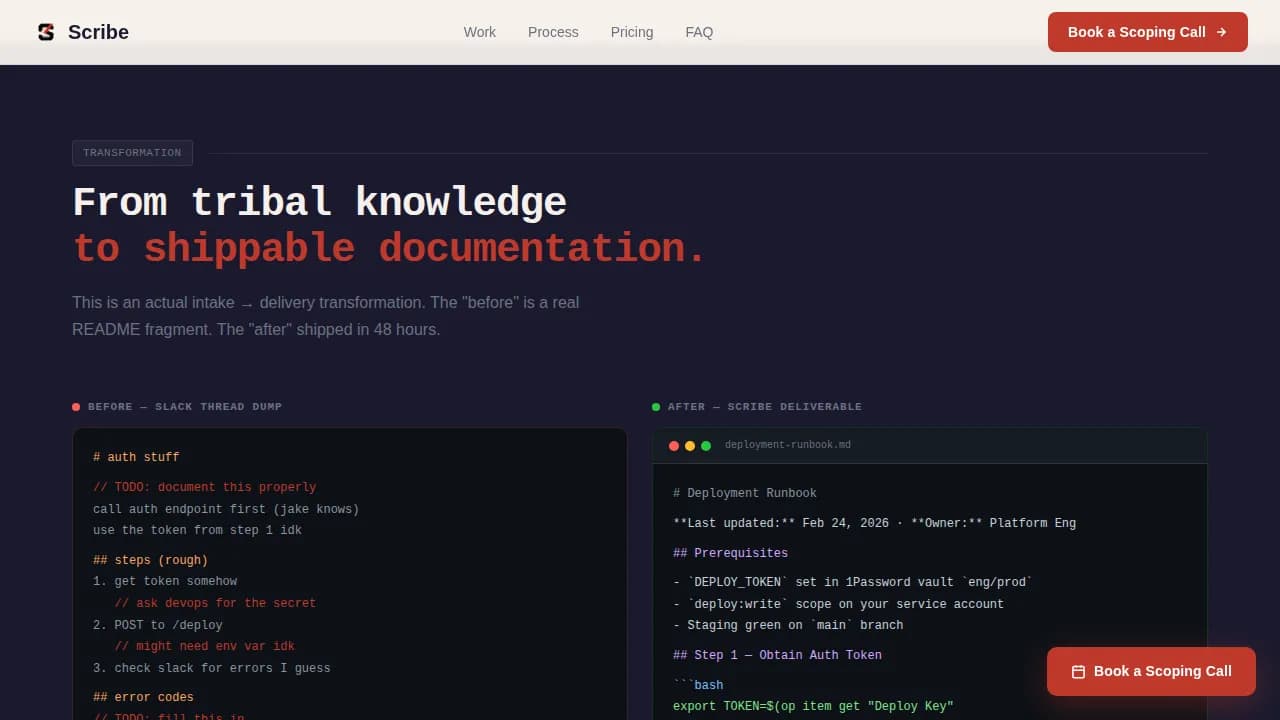Click the red dot in runbook window
1280x720 pixels.
[674, 445]
